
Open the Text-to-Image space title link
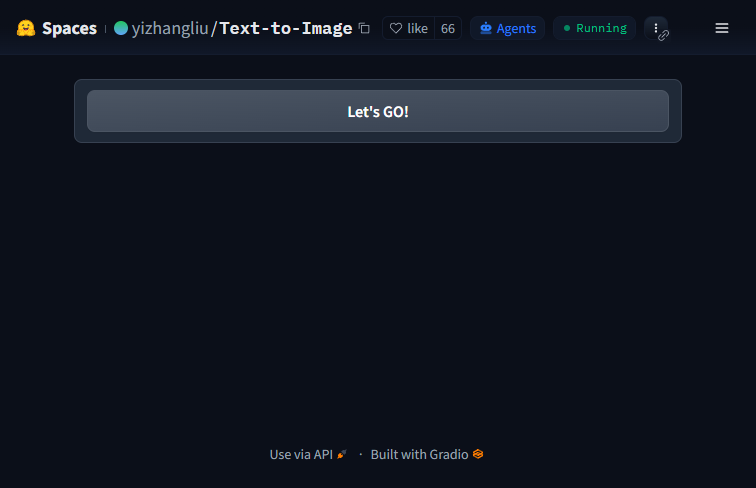point(286,28)
